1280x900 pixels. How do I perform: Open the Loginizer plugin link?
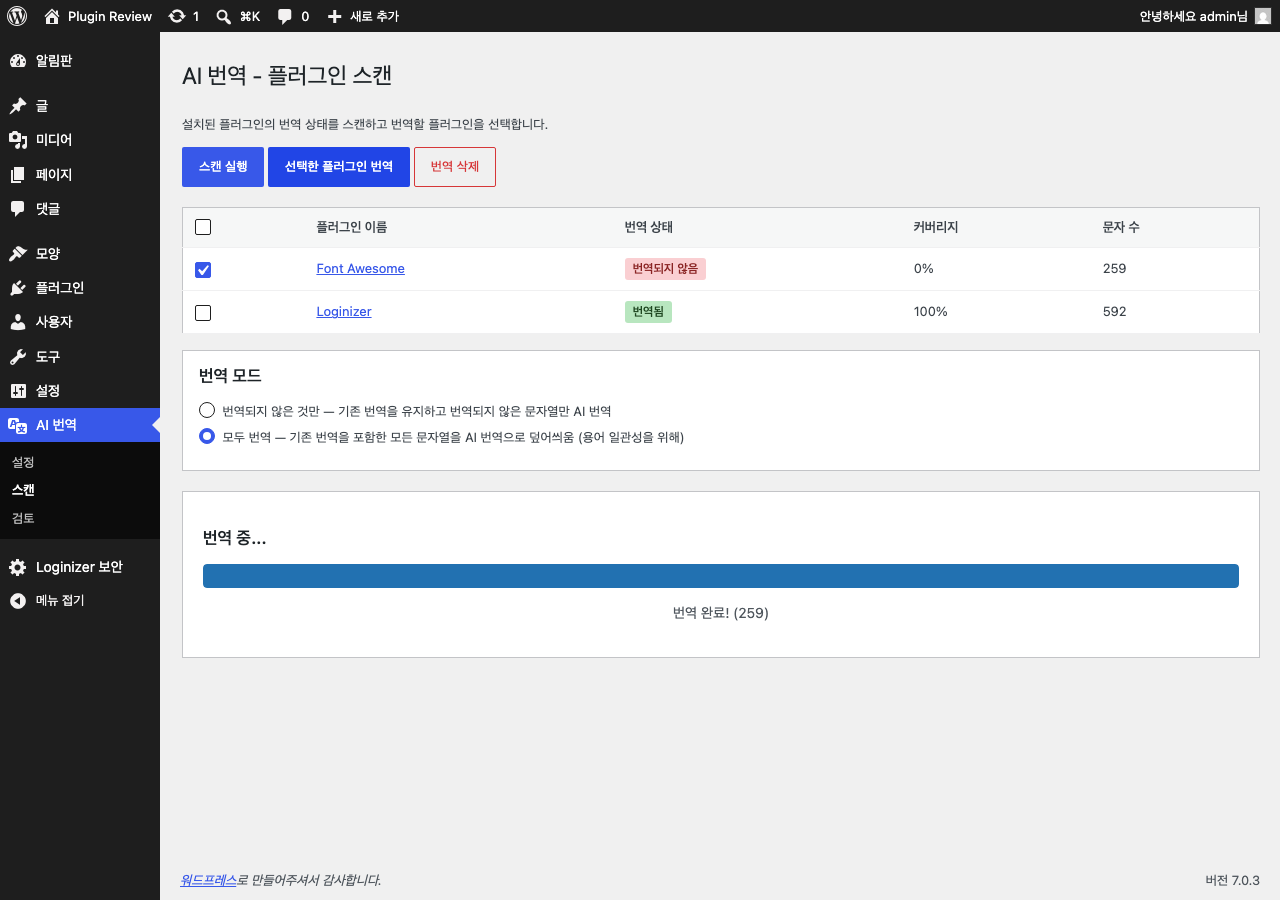coord(344,312)
